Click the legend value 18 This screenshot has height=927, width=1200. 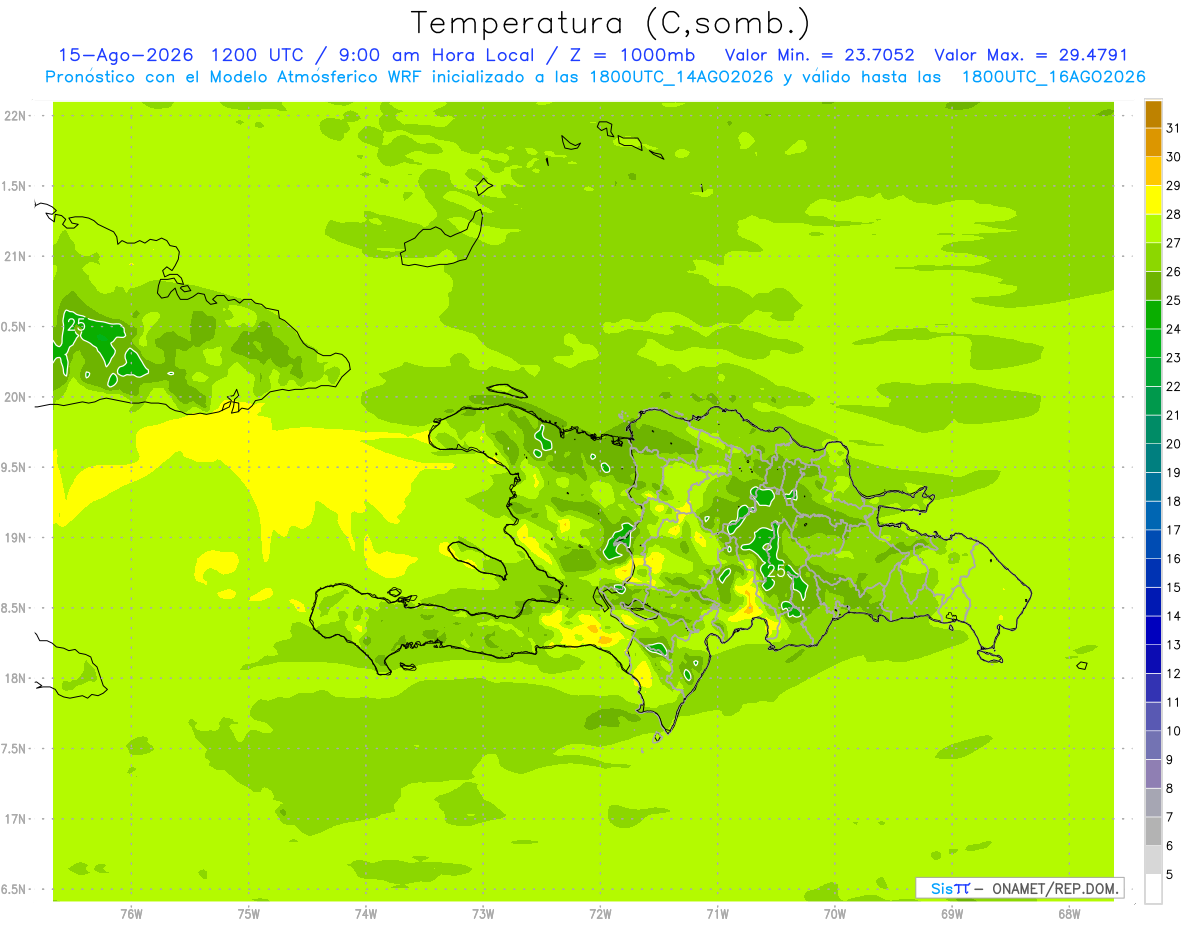pyautogui.click(x=1174, y=501)
